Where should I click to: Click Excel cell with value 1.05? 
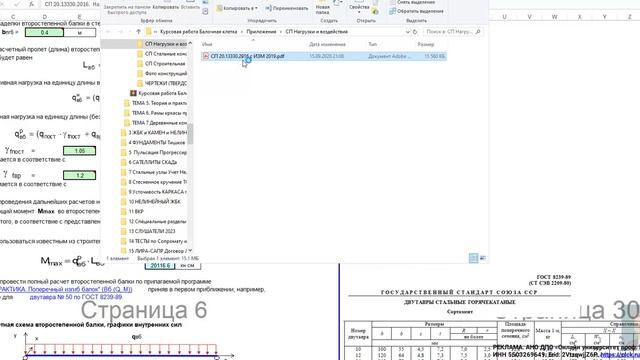pyautogui.click(x=80, y=151)
